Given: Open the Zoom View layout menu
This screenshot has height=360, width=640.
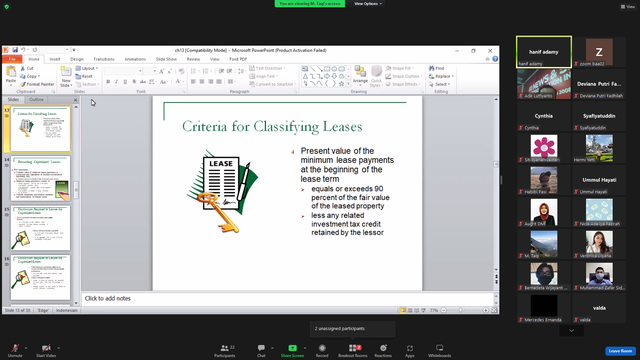Looking at the screenshot, I should click(x=628, y=7).
